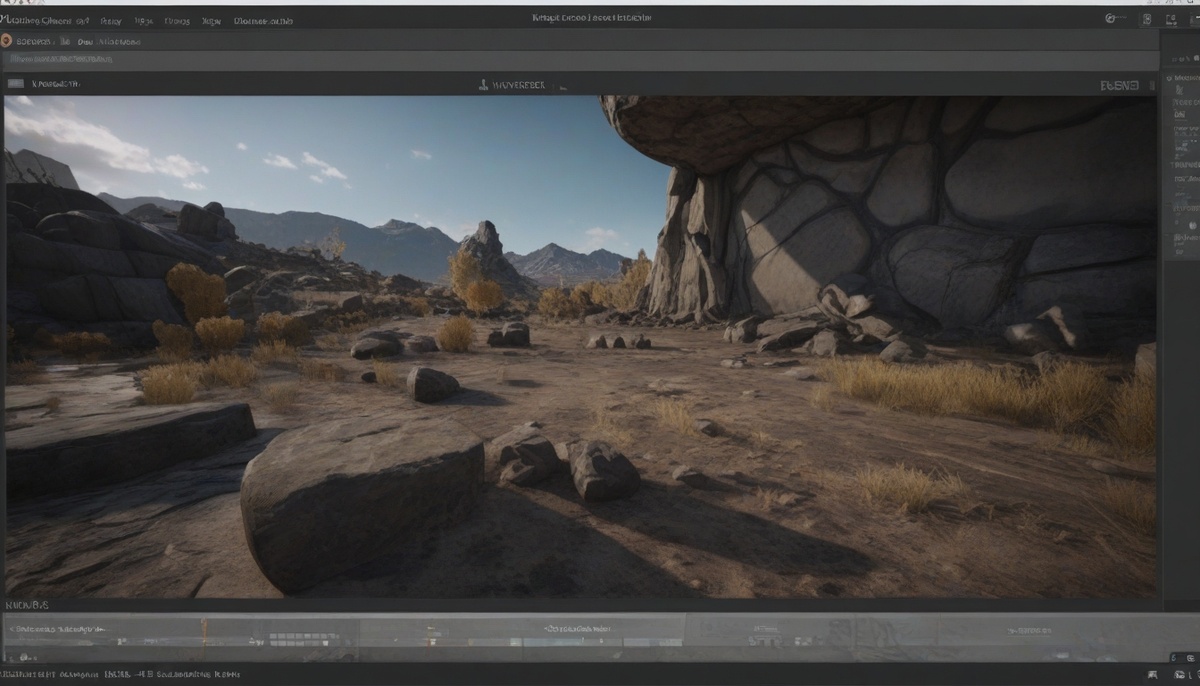The width and height of the screenshot is (1200, 686).
Task: Open the circular search icon in the top-right header
Action: 1112,18
